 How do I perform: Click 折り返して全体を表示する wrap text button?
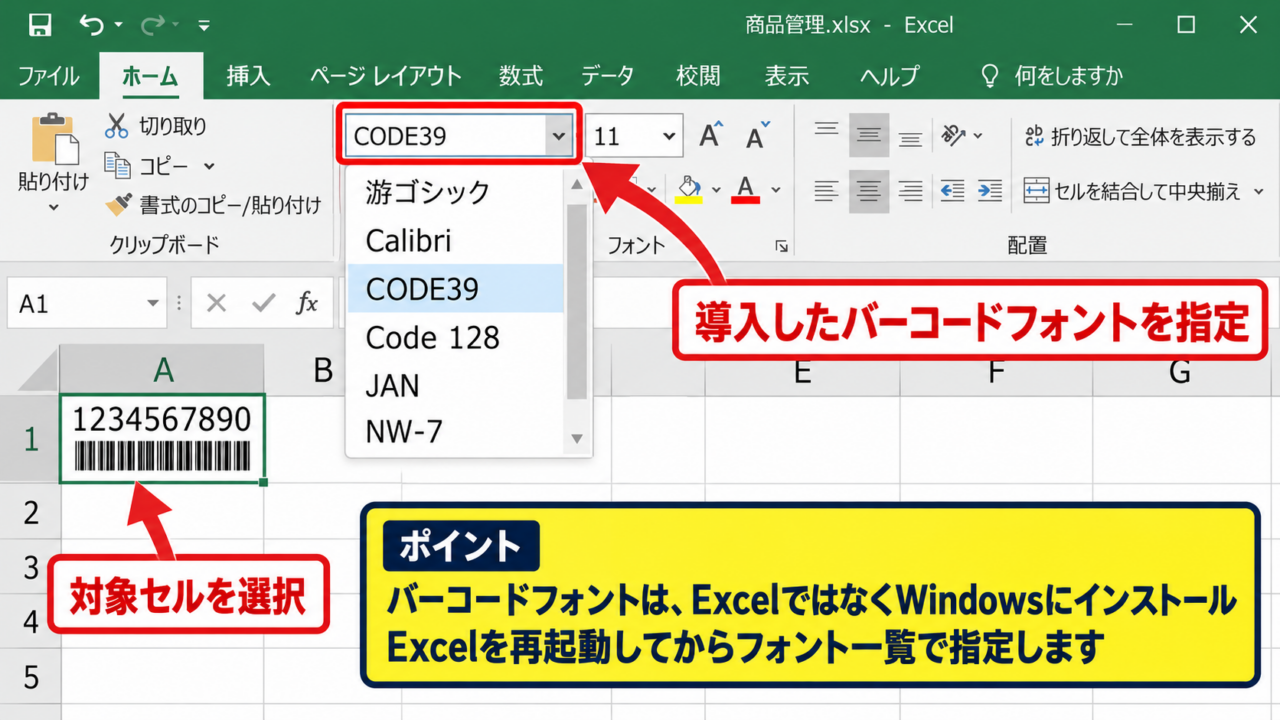[x=1140, y=137]
